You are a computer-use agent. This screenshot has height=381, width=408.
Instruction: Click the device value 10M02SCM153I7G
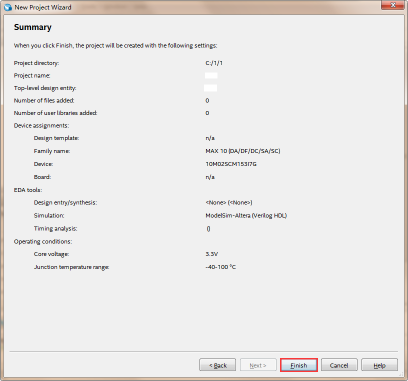point(231,164)
